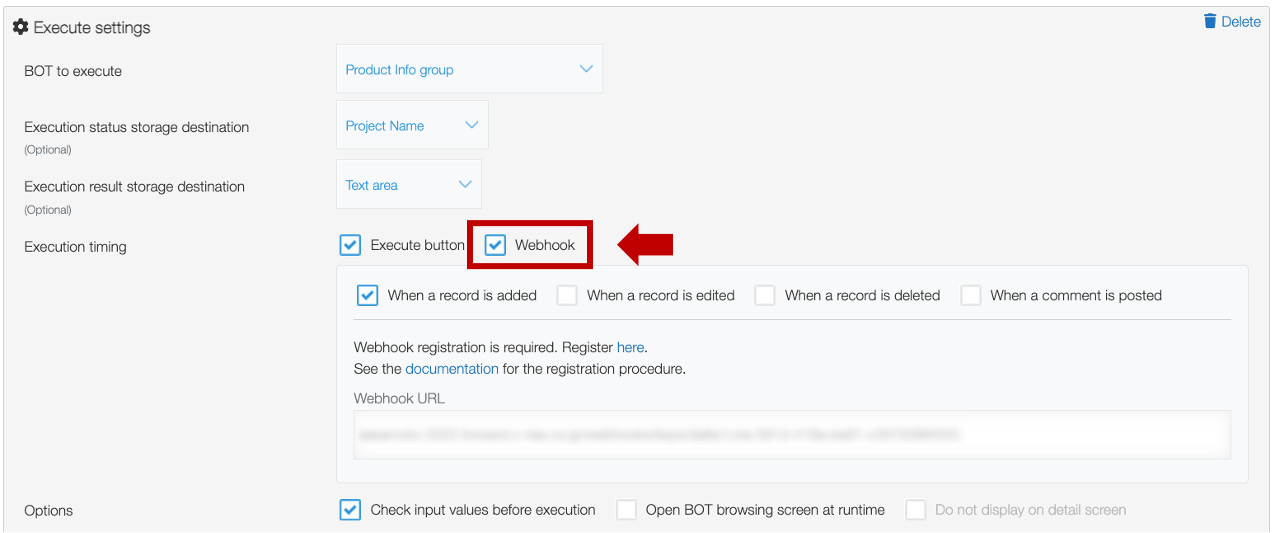Uncheck the Webhook checkbox

pyautogui.click(x=495, y=245)
